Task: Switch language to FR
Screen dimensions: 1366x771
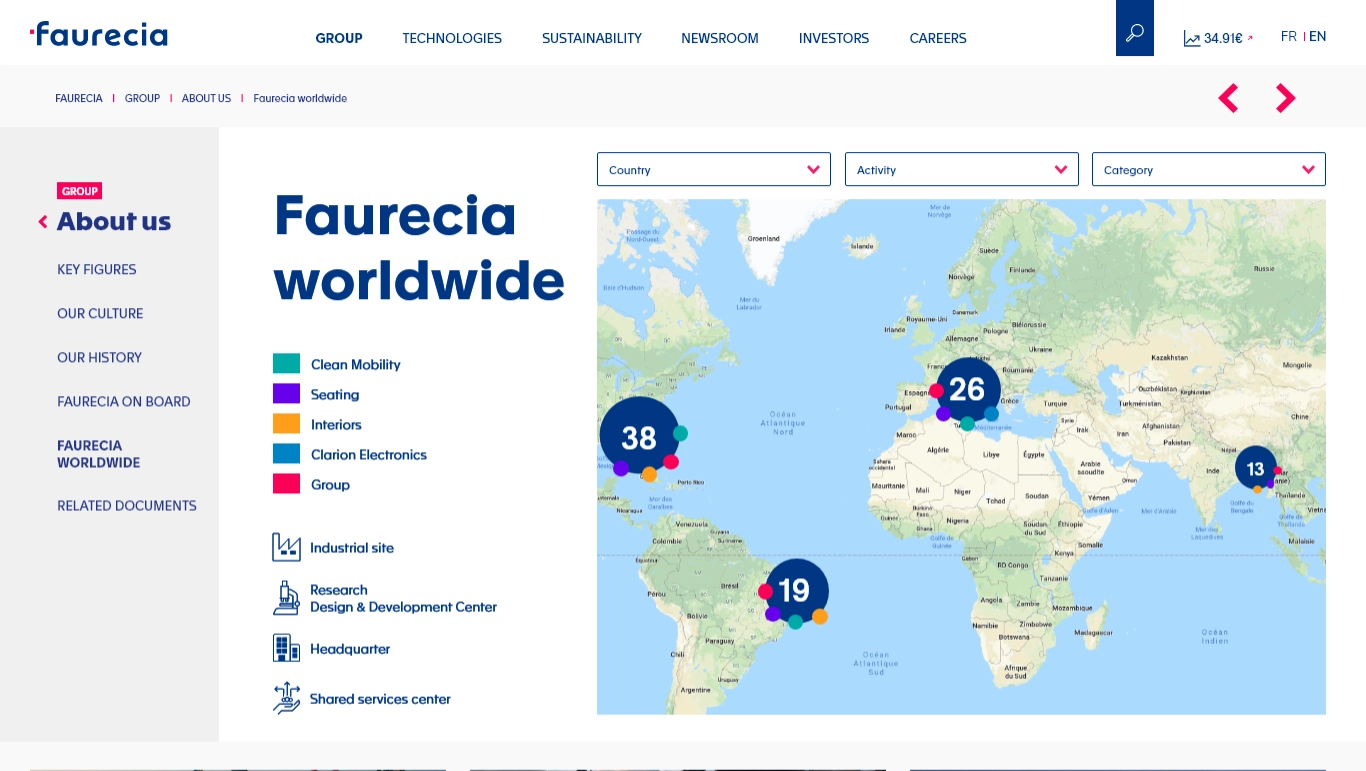Action: click(1288, 36)
